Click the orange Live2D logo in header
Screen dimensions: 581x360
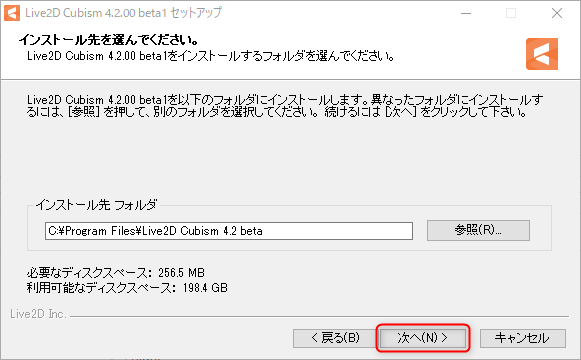542,54
